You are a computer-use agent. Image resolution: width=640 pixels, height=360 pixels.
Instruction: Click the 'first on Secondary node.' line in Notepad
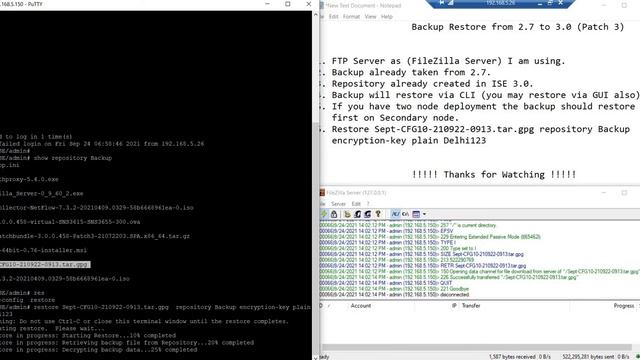[396, 118]
